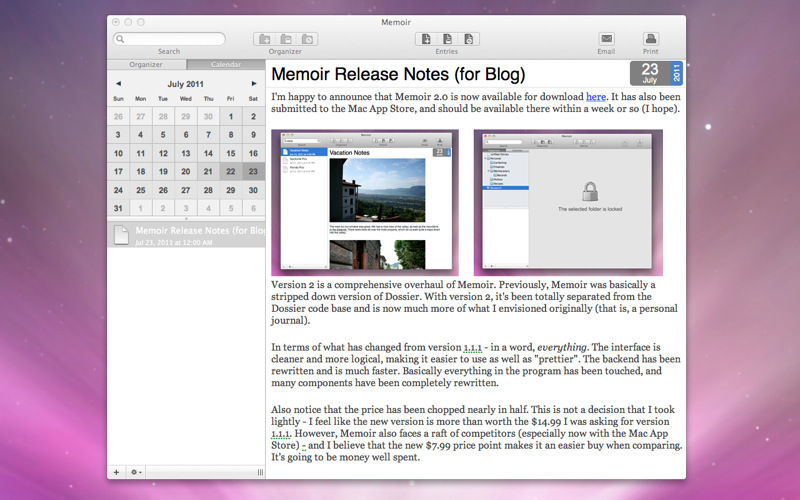This screenshot has width=800, height=500.
Task: Go to previous month arrow
Action: pos(118,84)
